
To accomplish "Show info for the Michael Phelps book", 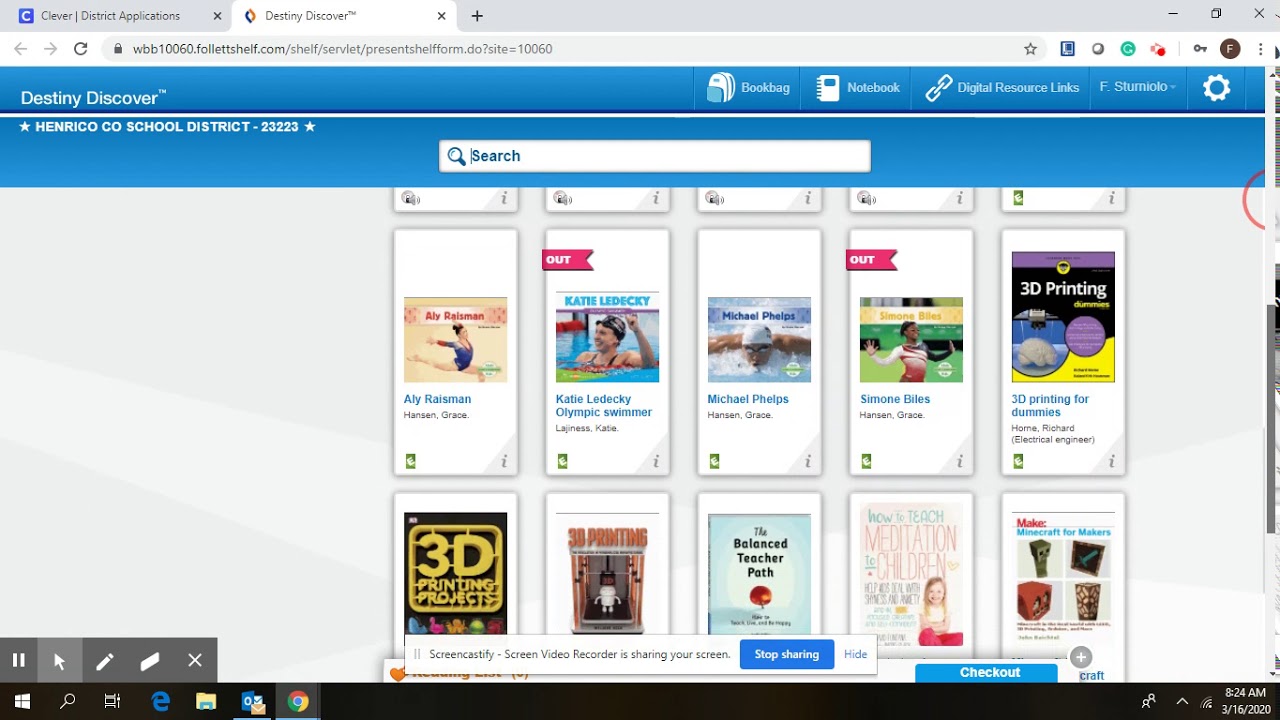I will pyautogui.click(x=808, y=461).
